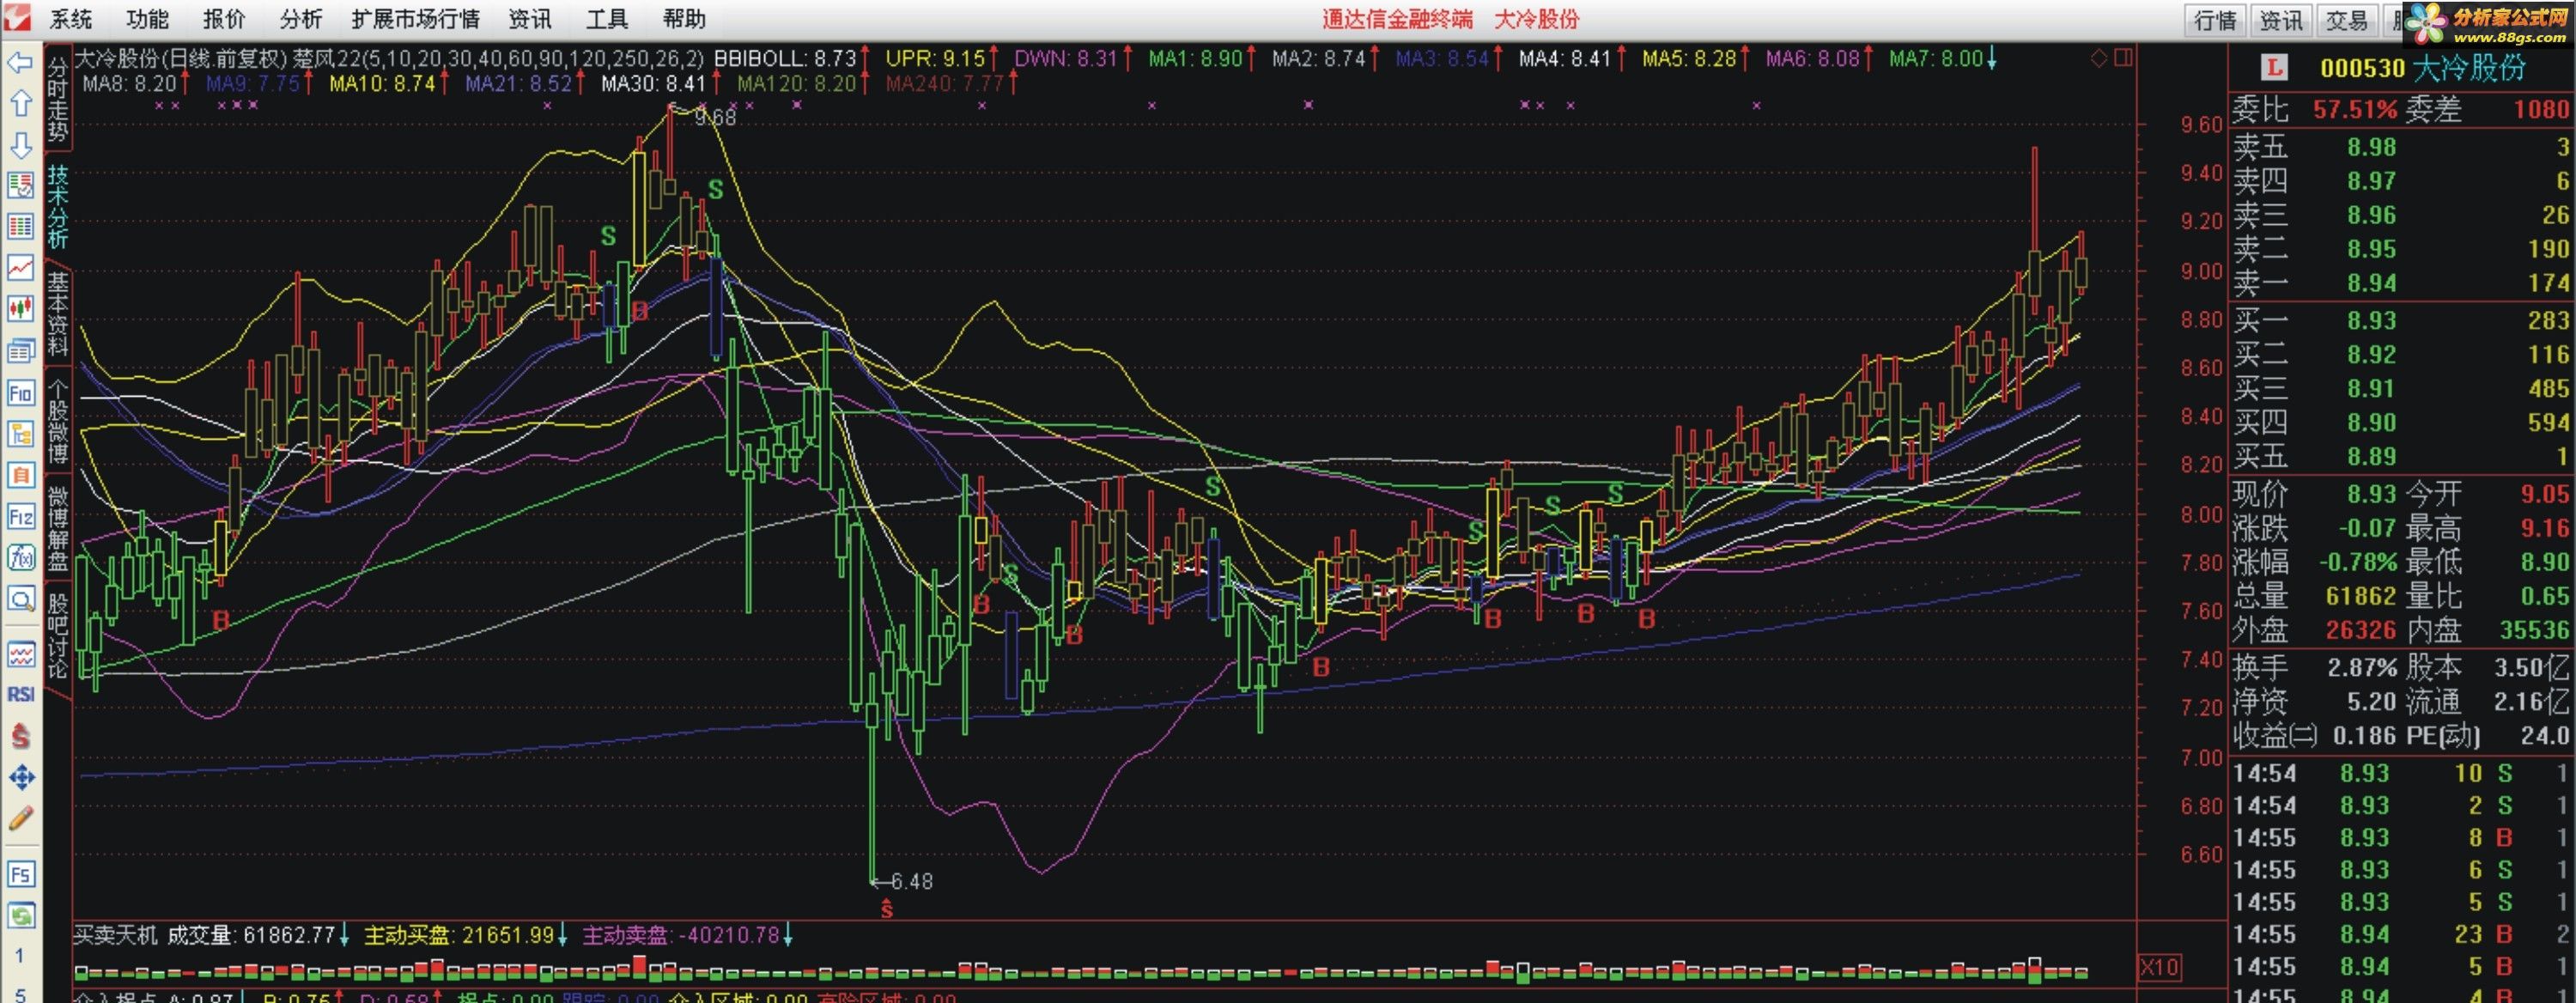Click the 买五 price 8.89 row
Image resolution: width=2576 pixels, height=1003 pixels.
2401,456
